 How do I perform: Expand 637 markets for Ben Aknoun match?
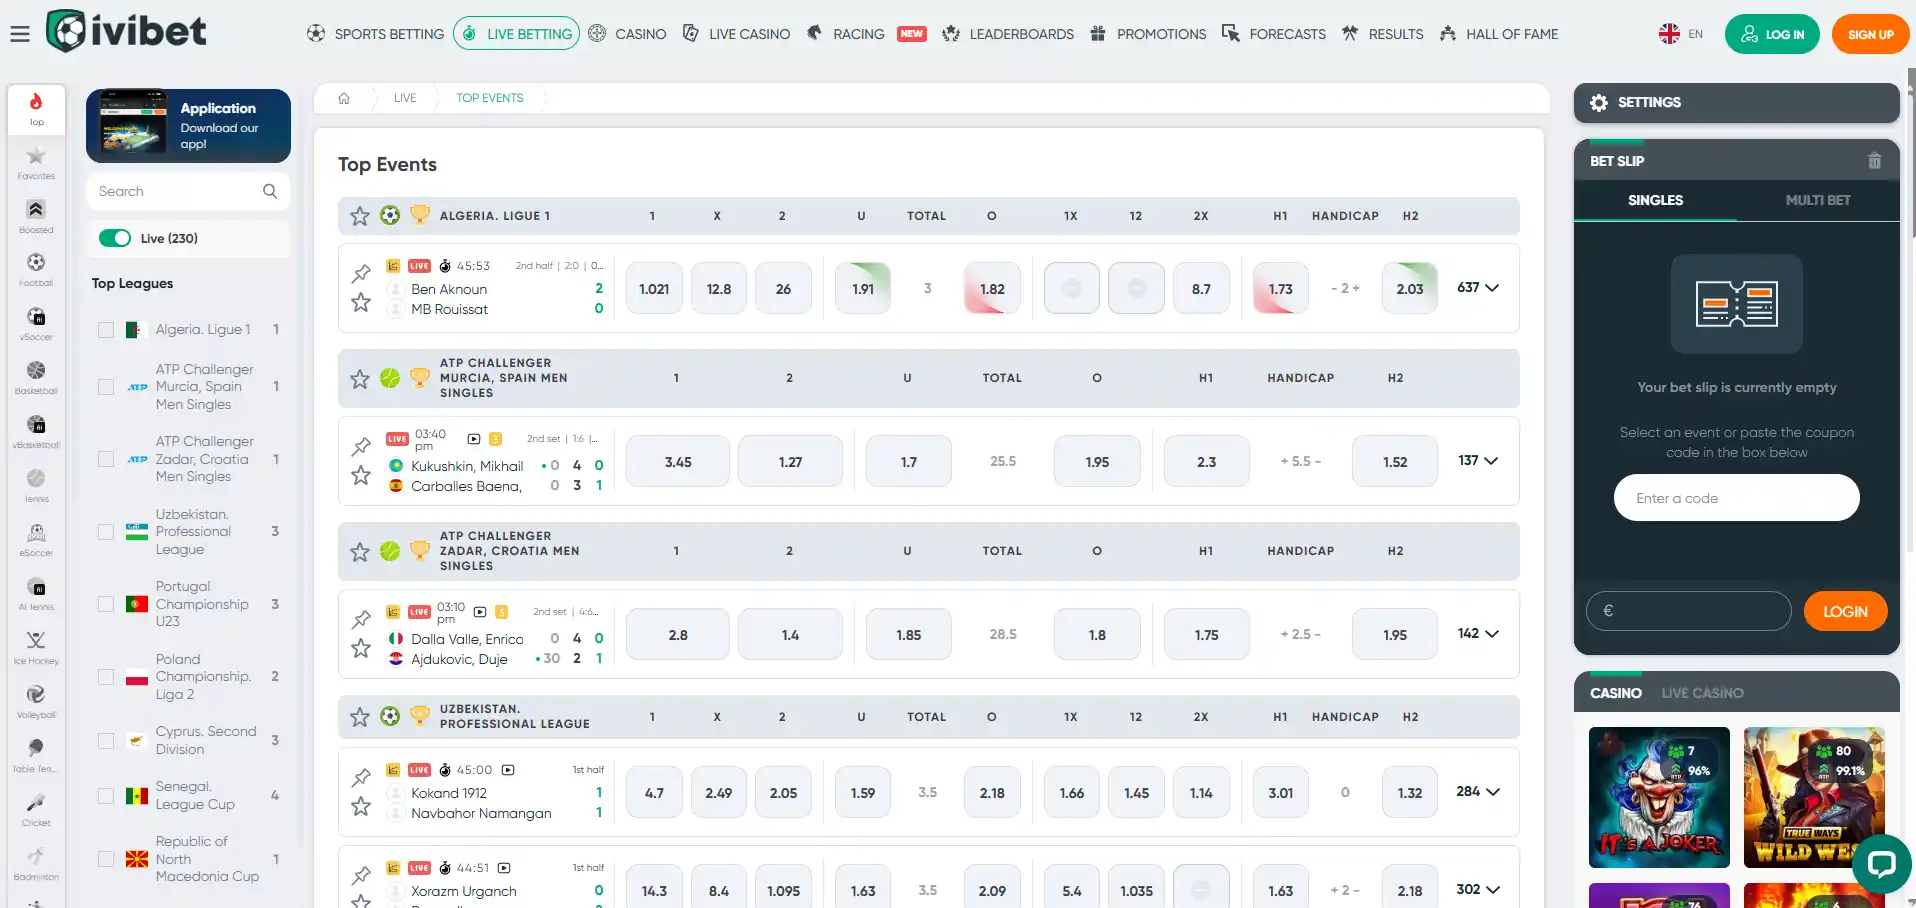(x=1478, y=288)
